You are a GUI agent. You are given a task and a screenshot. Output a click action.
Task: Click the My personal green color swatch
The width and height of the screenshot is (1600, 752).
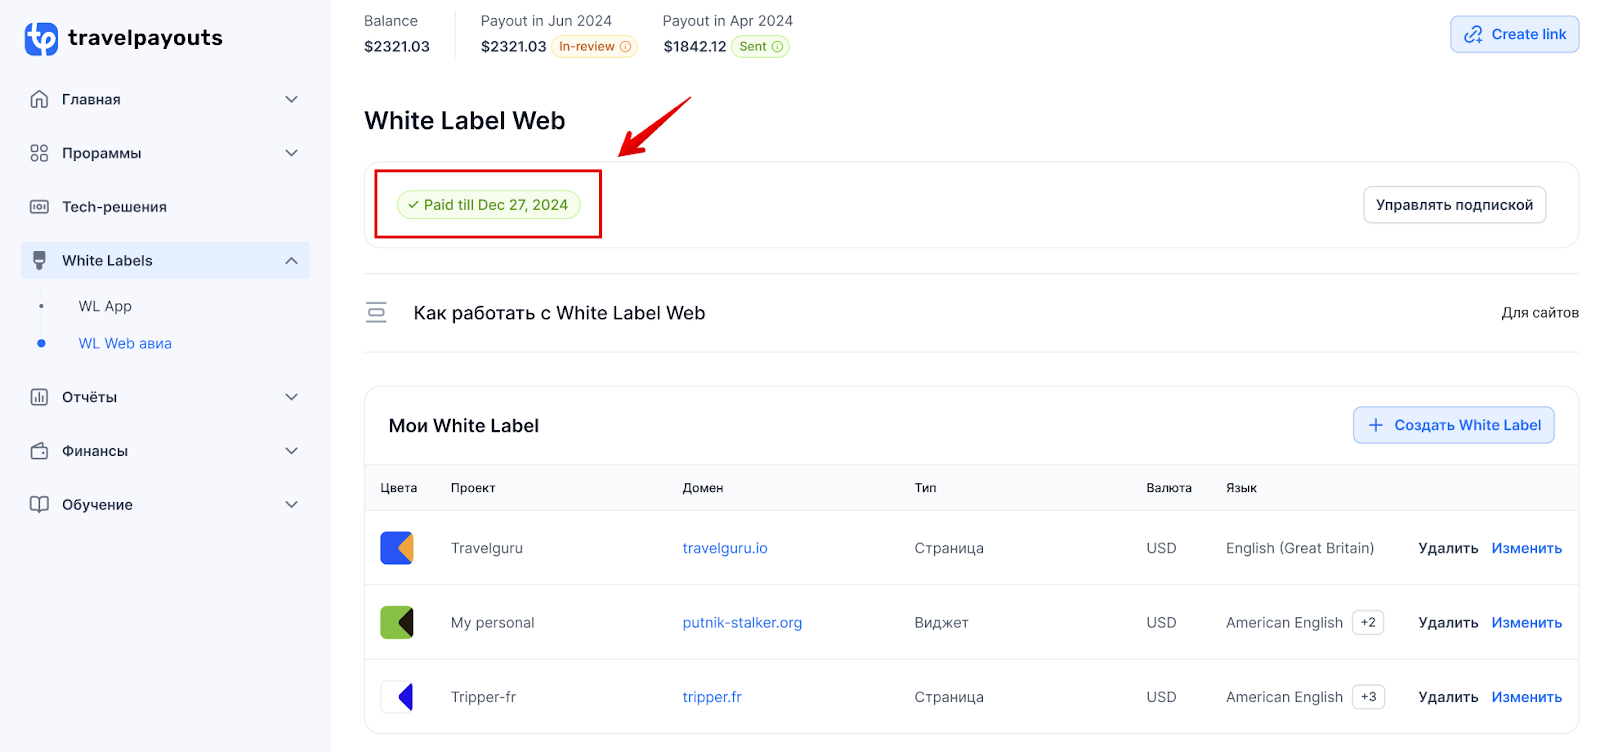397,622
